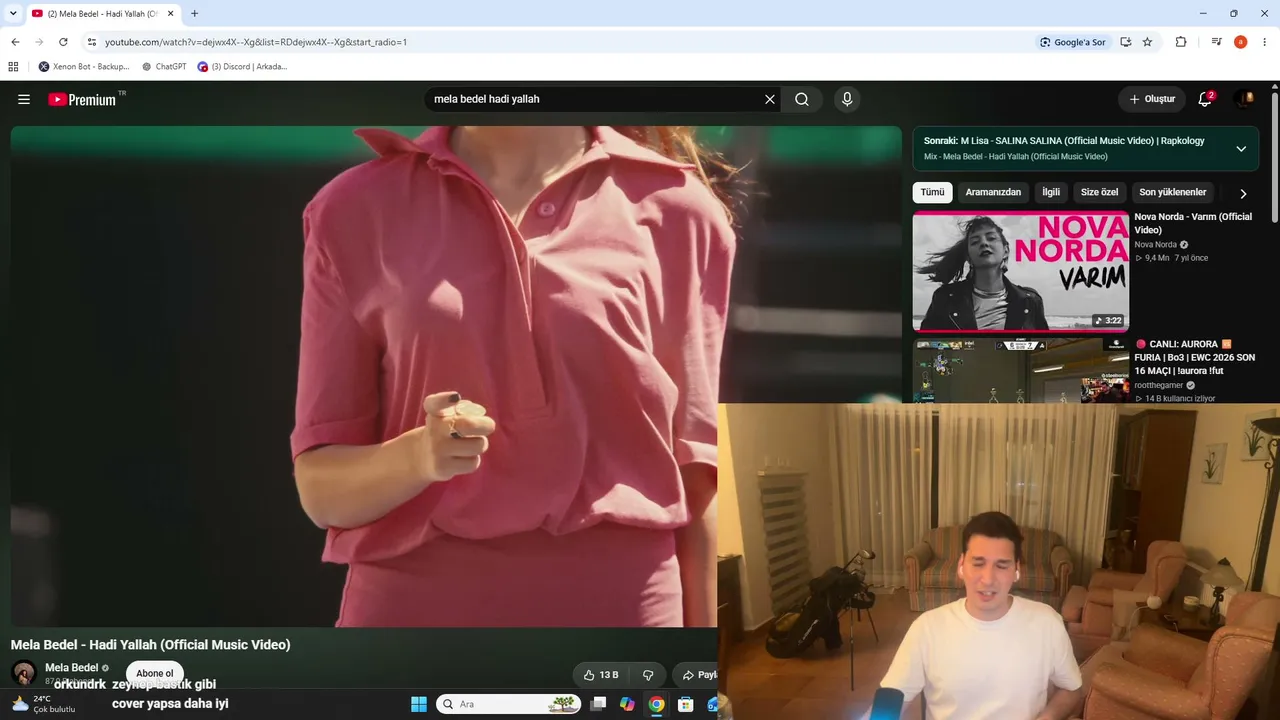1280x720 pixels.
Task: Like the video with thumbs up
Action: (x=601, y=675)
